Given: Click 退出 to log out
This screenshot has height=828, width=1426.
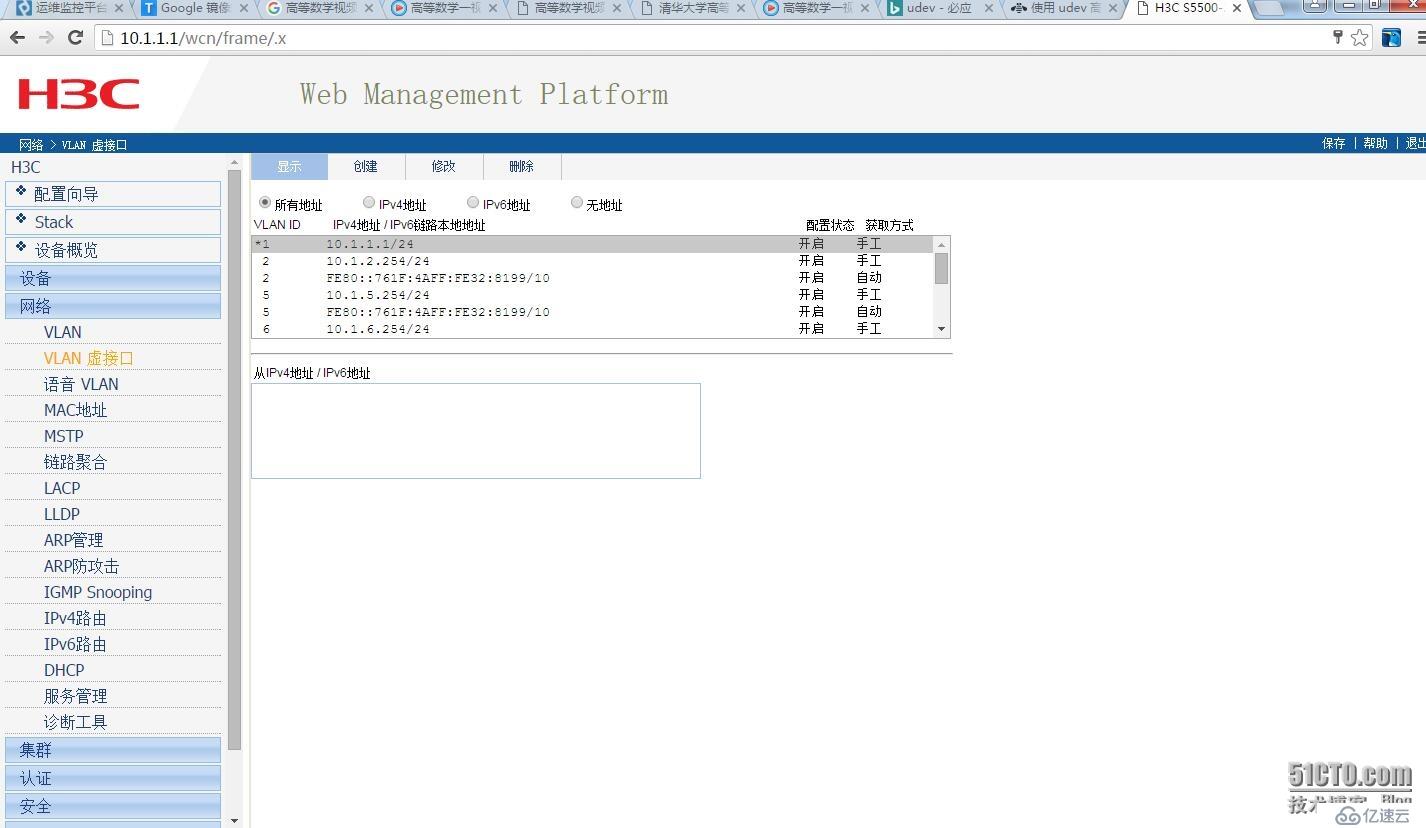Looking at the screenshot, I should (1415, 144).
